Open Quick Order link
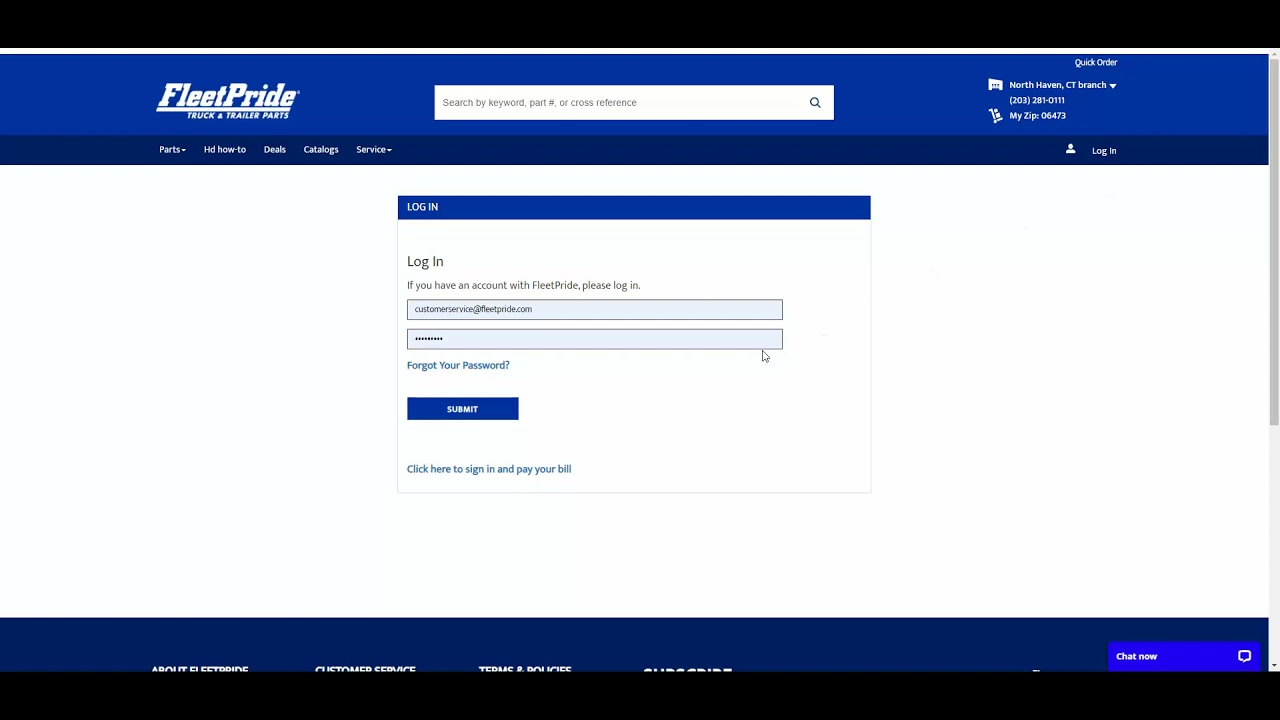This screenshot has width=1280, height=720. (x=1096, y=63)
